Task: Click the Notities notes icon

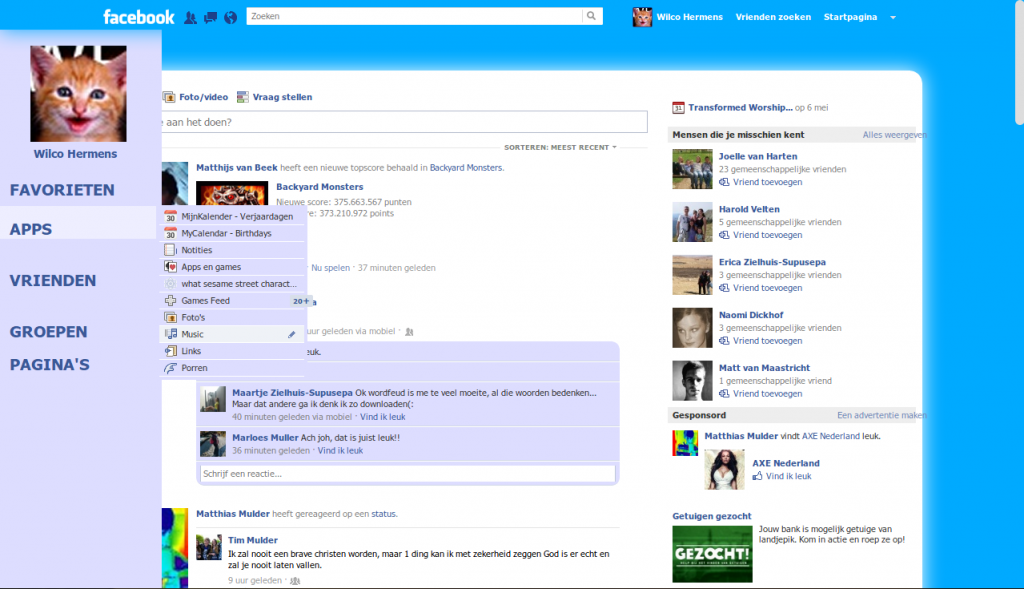Action: point(170,250)
